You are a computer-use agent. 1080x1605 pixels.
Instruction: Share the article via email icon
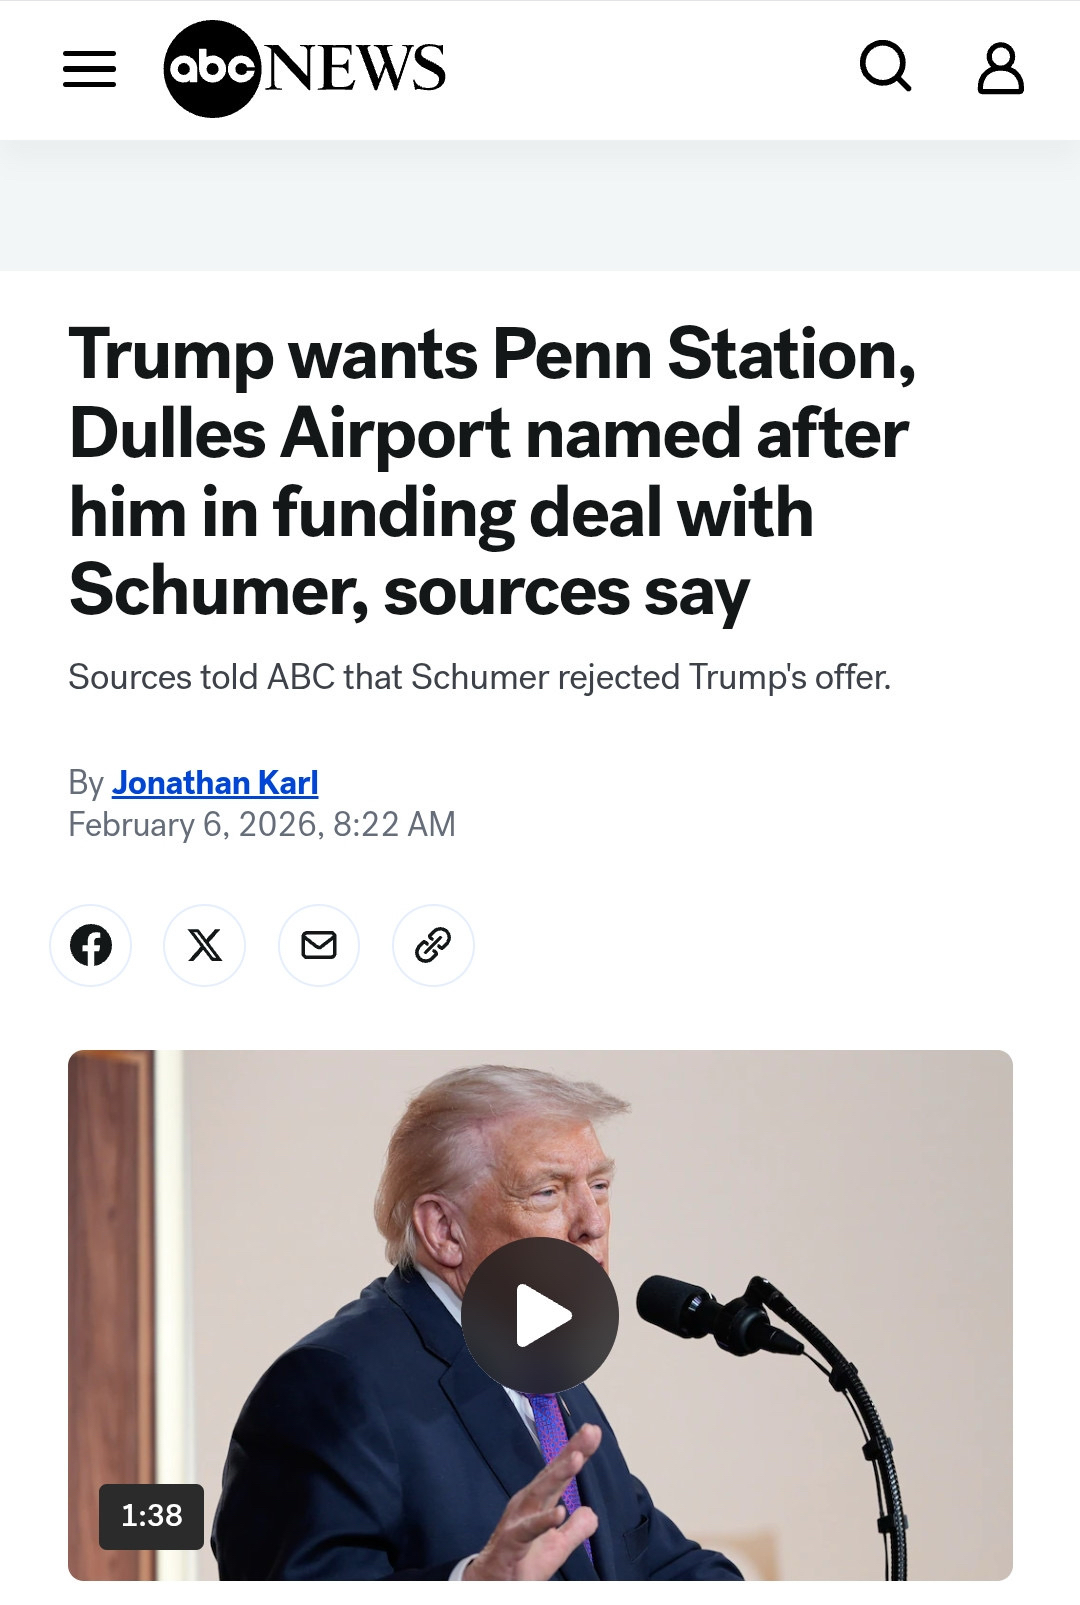319,945
